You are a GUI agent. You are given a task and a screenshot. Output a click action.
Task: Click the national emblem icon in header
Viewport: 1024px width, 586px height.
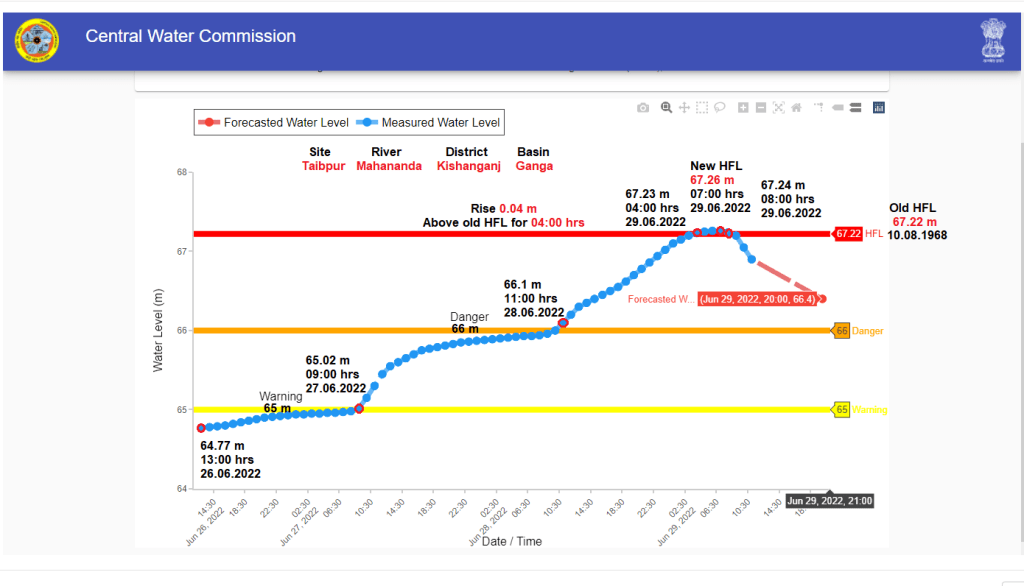[x=992, y=38]
